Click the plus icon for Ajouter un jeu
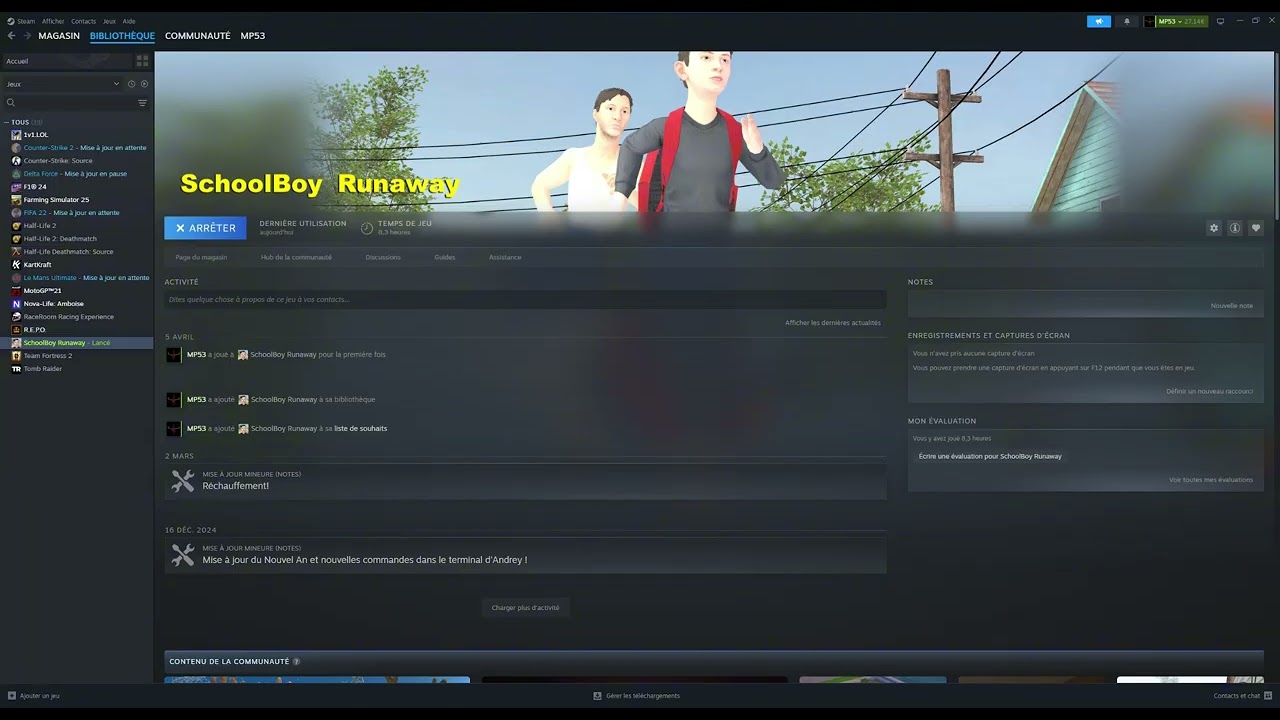Image resolution: width=1280 pixels, height=720 pixels. click(12, 696)
